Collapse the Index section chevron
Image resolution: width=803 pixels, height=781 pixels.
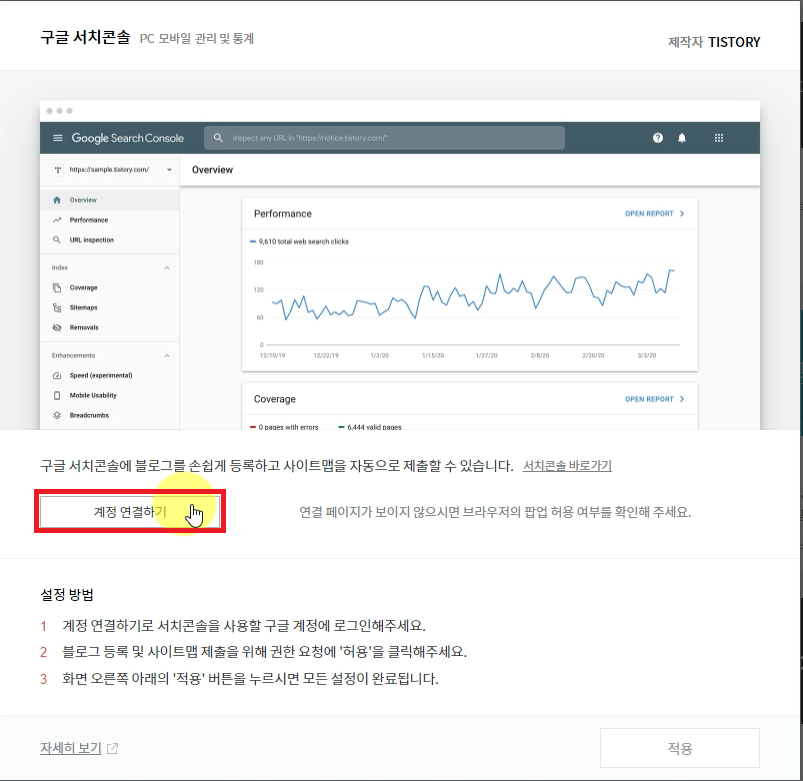coord(167,268)
